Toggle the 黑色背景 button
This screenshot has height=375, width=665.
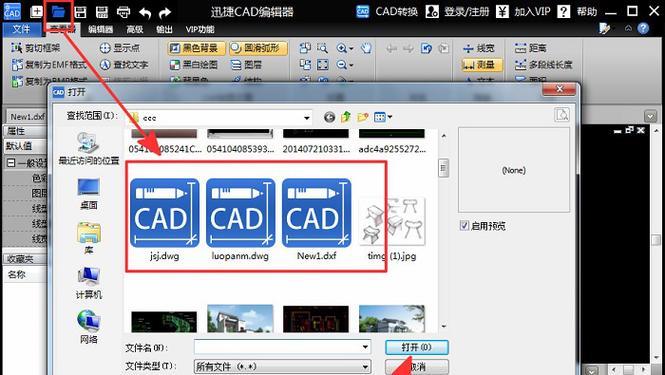coord(197,48)
